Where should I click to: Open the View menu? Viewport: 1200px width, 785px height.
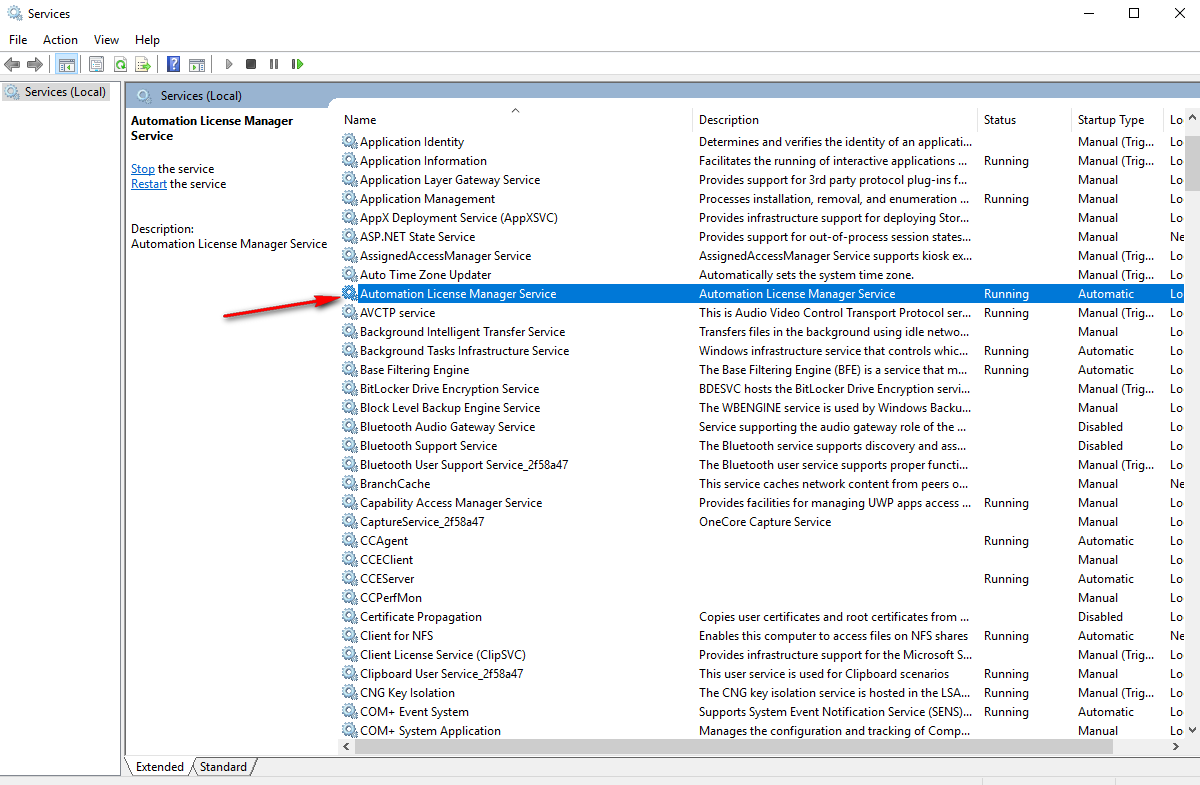(x=106, y=40)
